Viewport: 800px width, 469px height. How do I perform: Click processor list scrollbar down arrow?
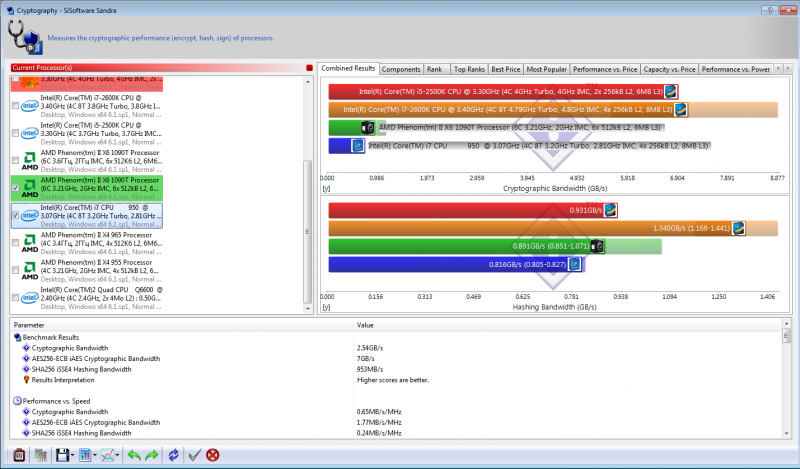(308, 308)
